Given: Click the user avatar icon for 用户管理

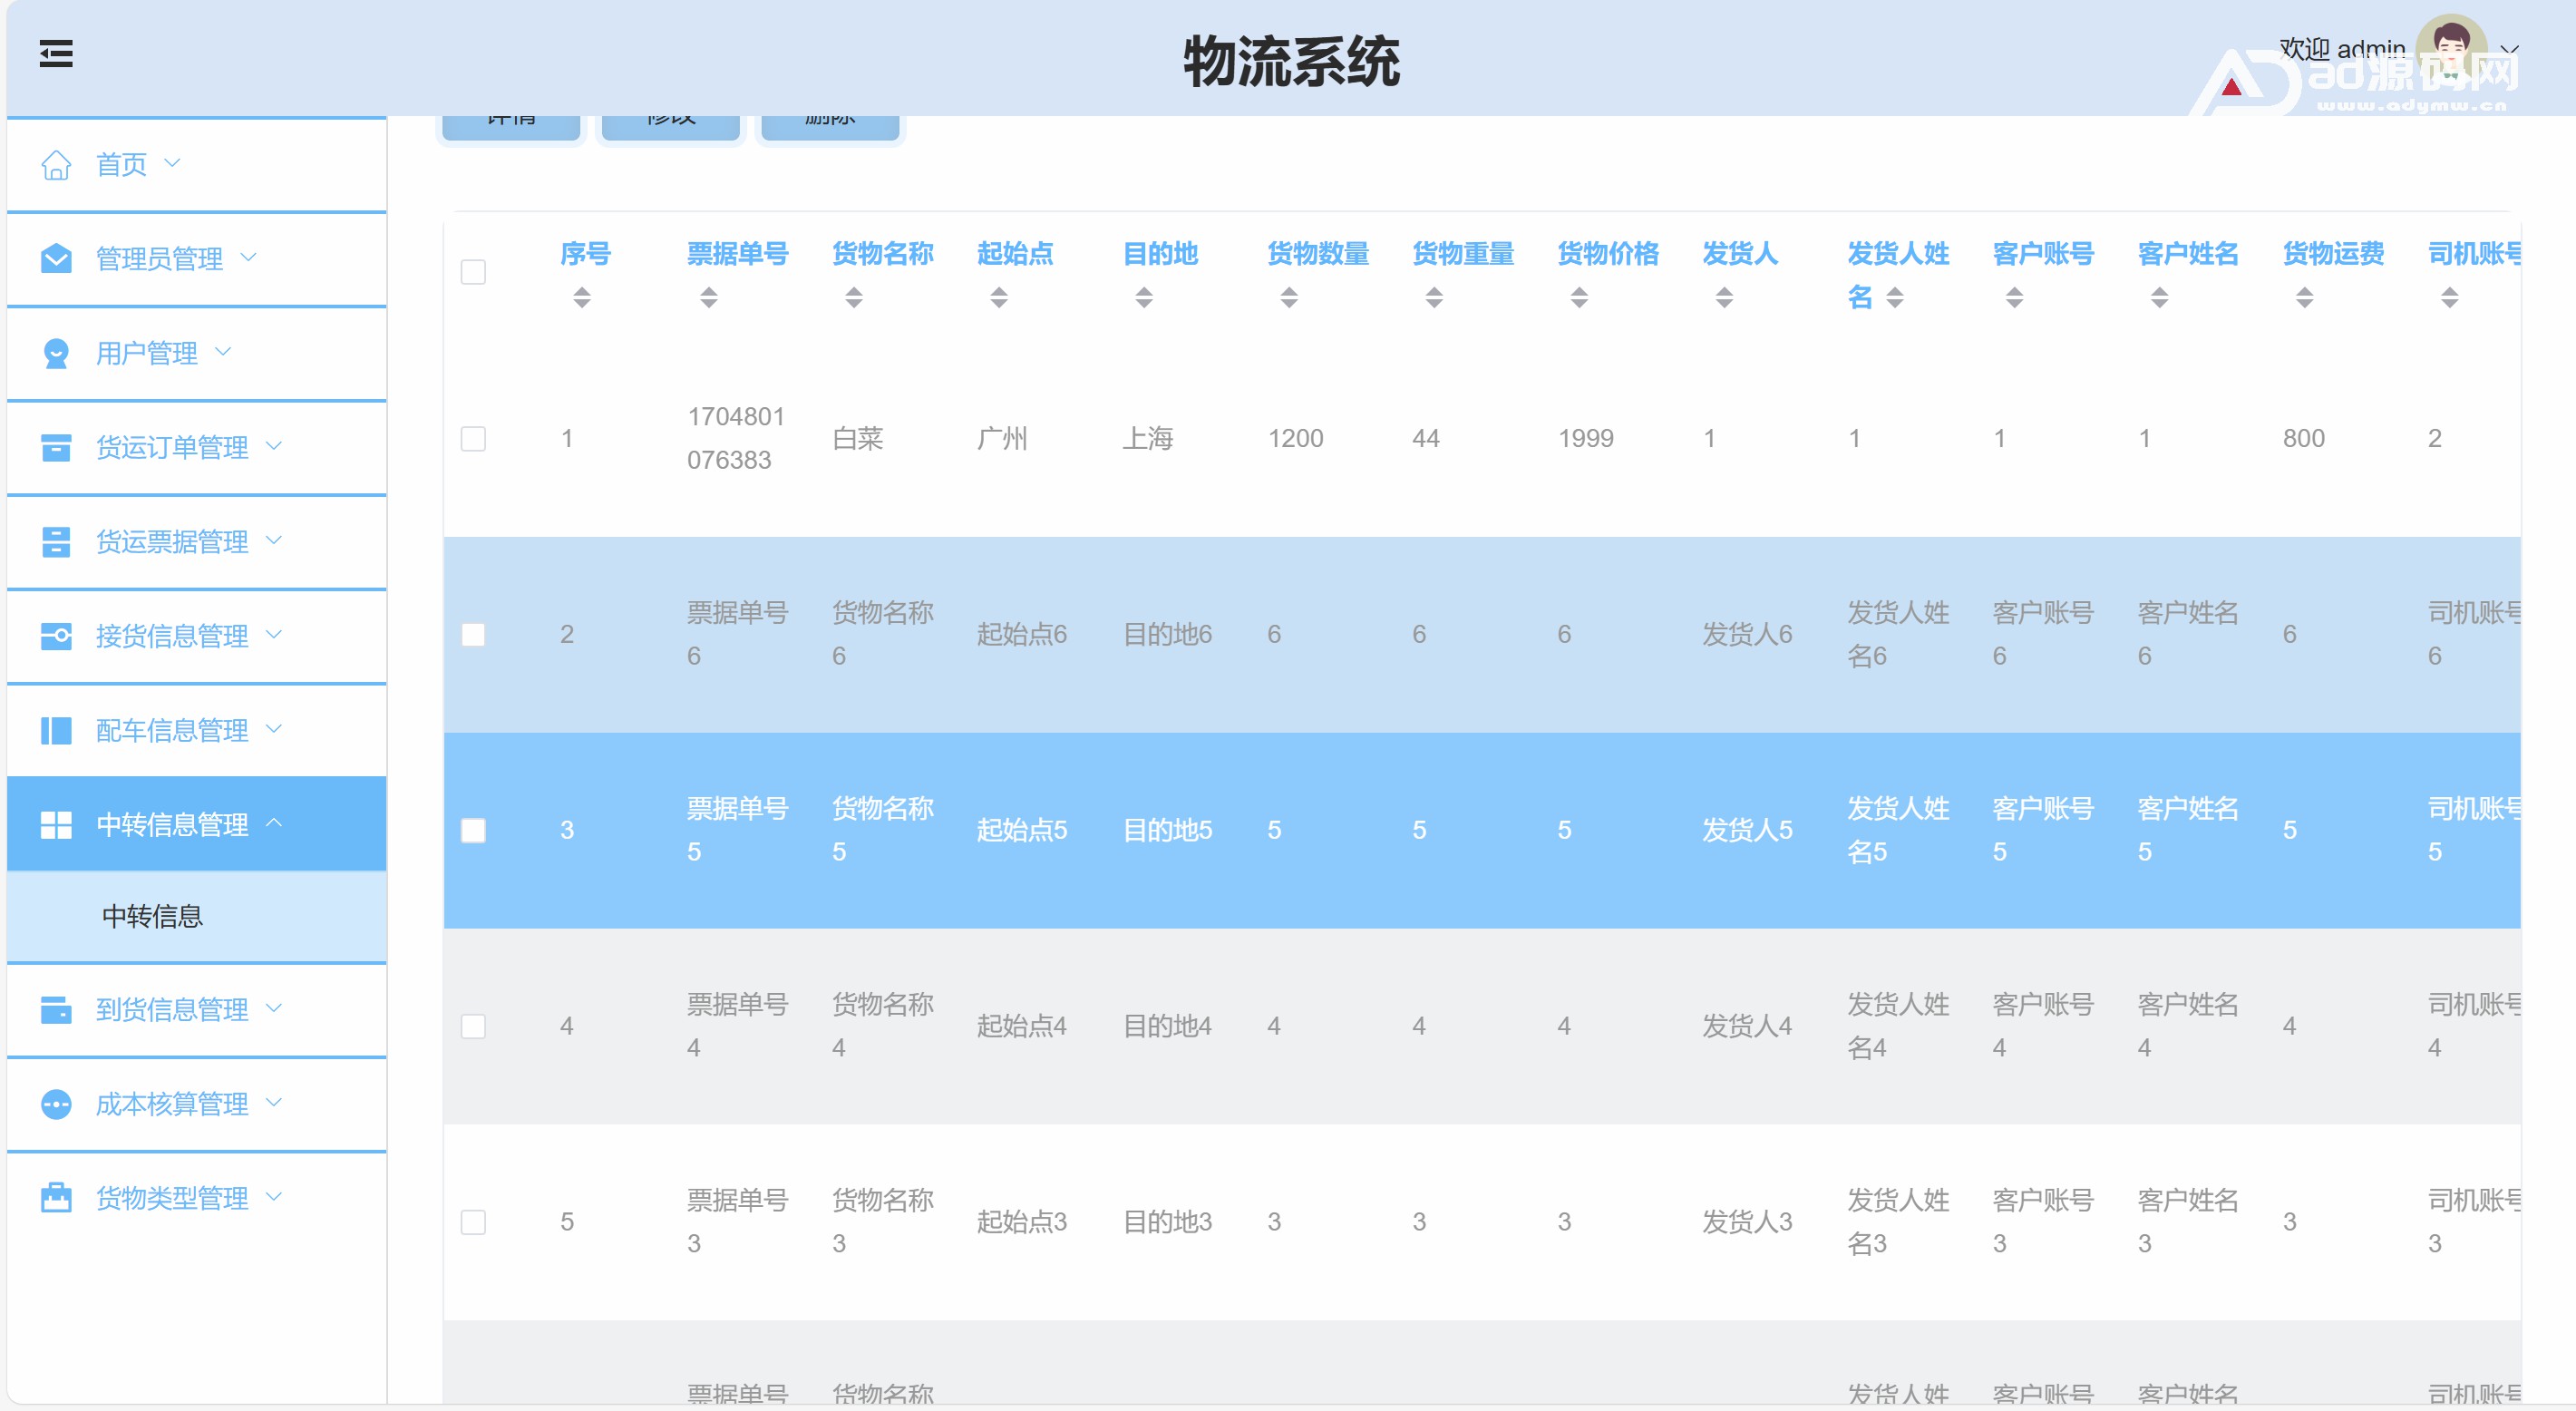Looking at the screenshot, I should click(x=56, y=353).
